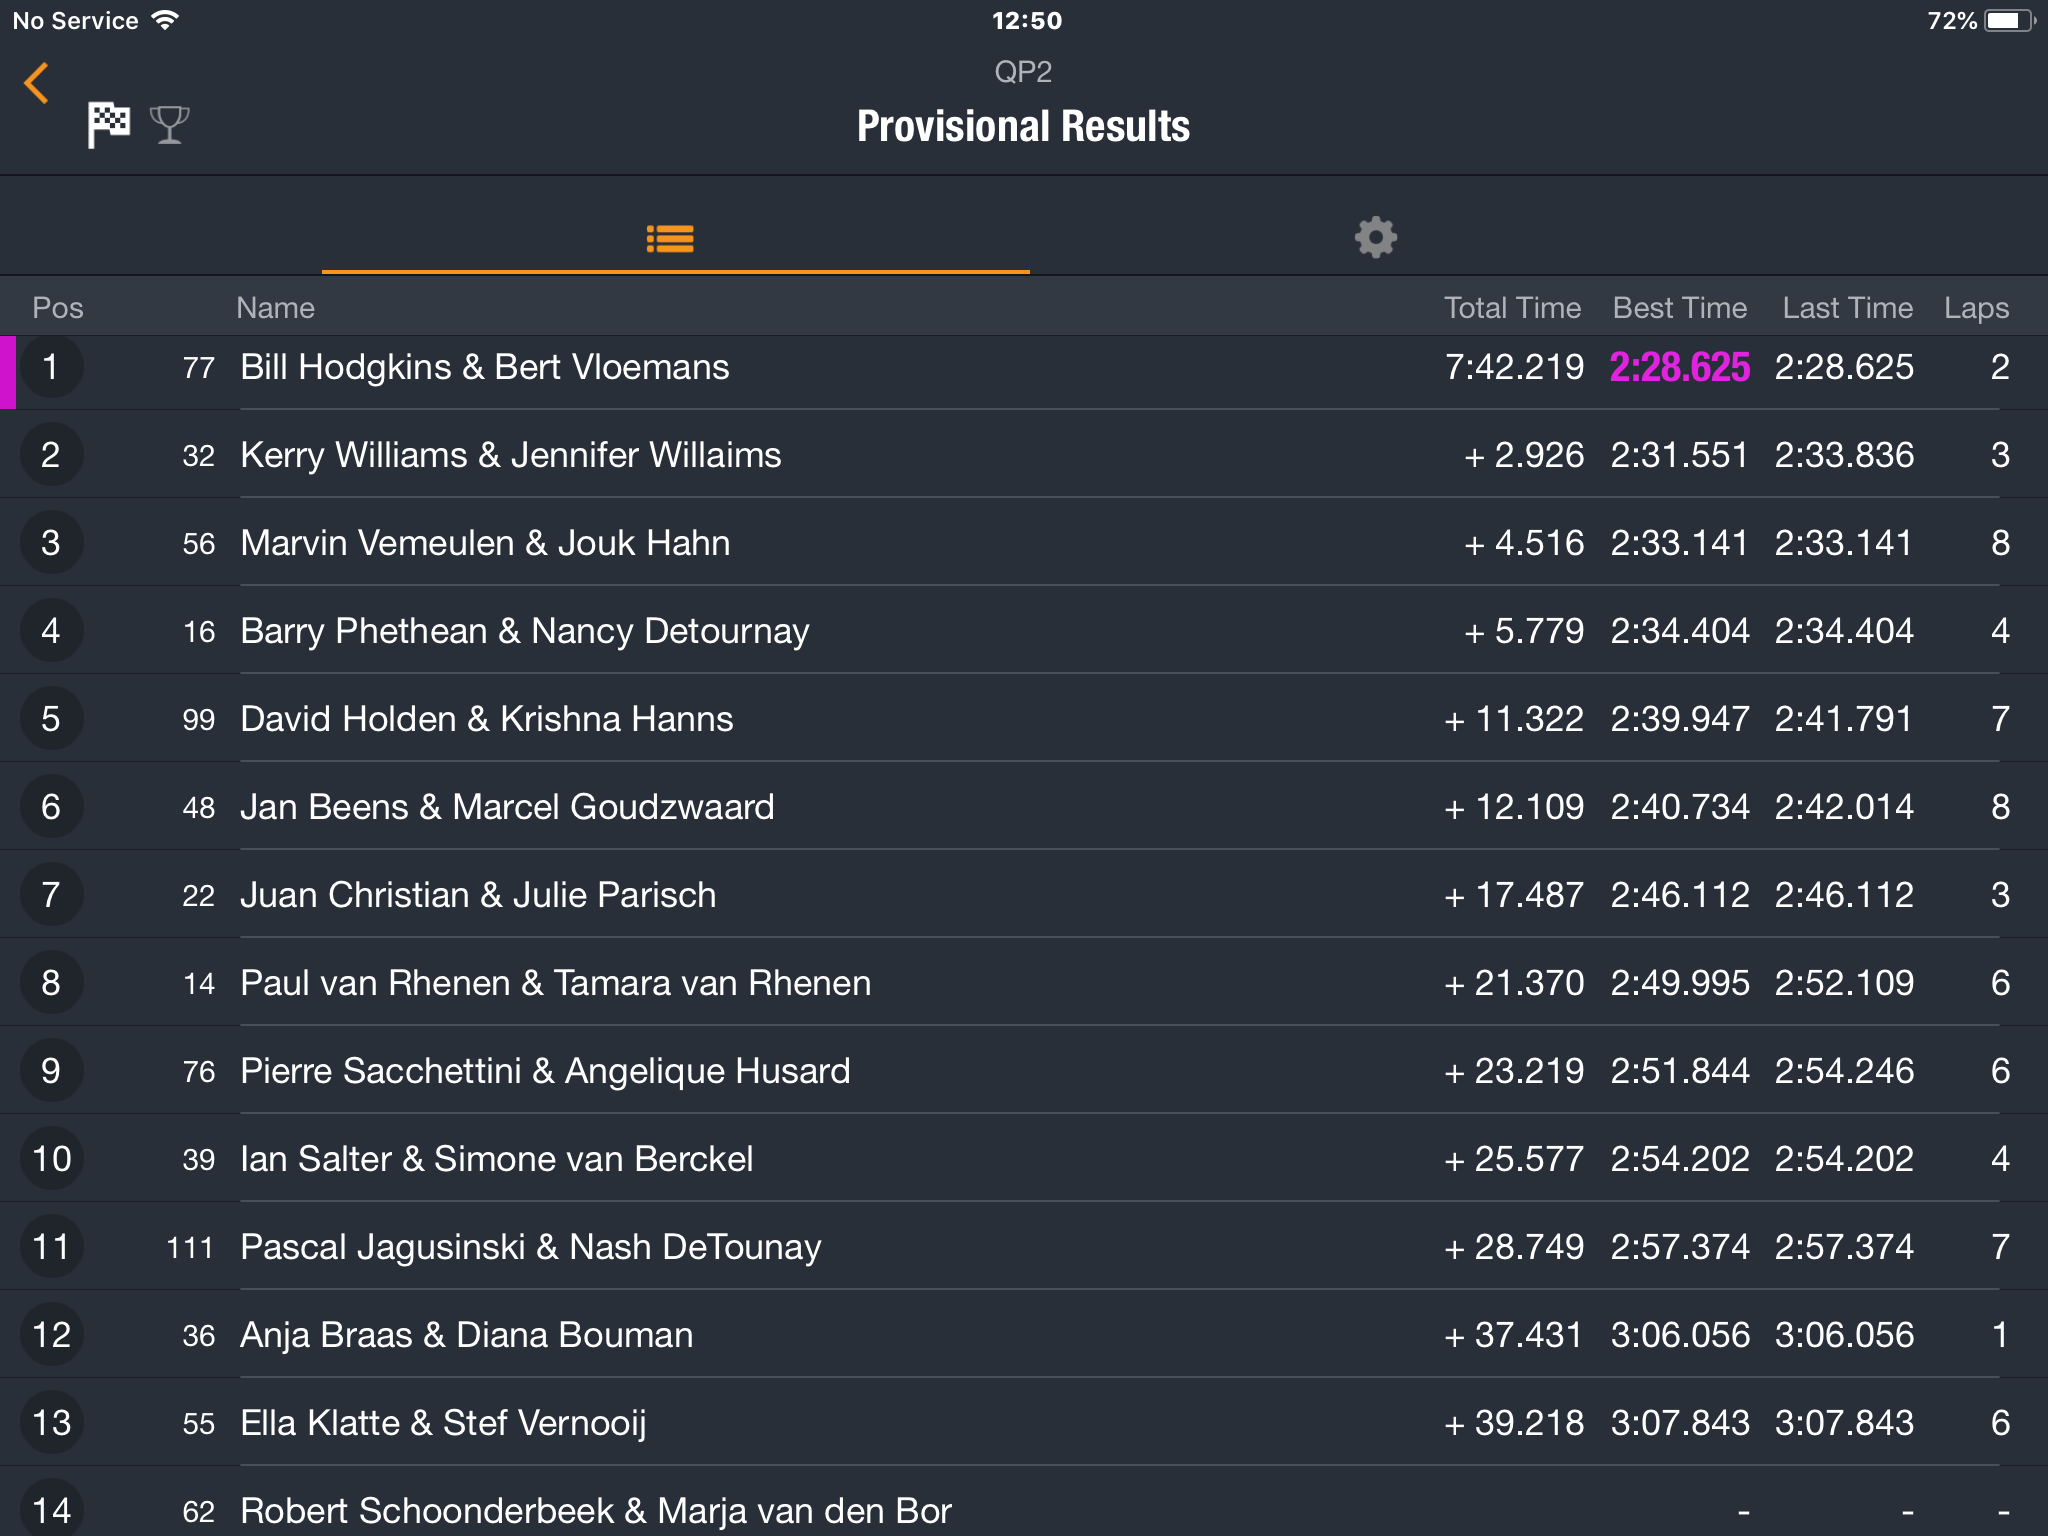This screenshot has height=1536, width=2048.
Task: Open Bill Hodgkins & Bert Vloemans row
Action: (x=1024, y=368)
